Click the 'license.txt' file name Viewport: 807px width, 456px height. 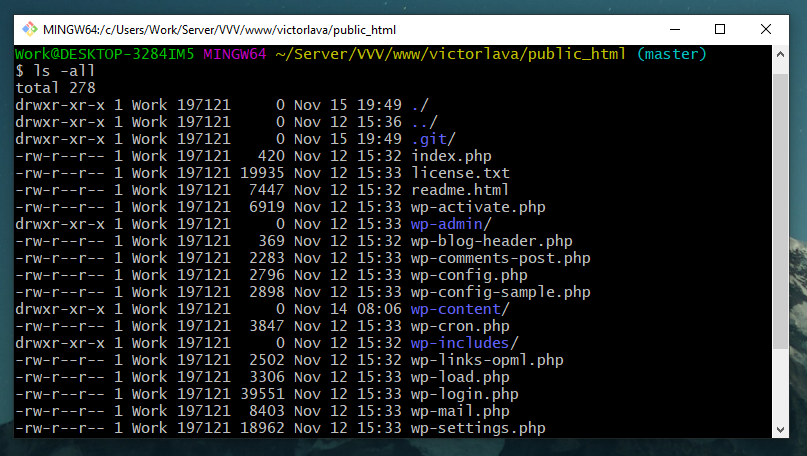click(460, 173)
